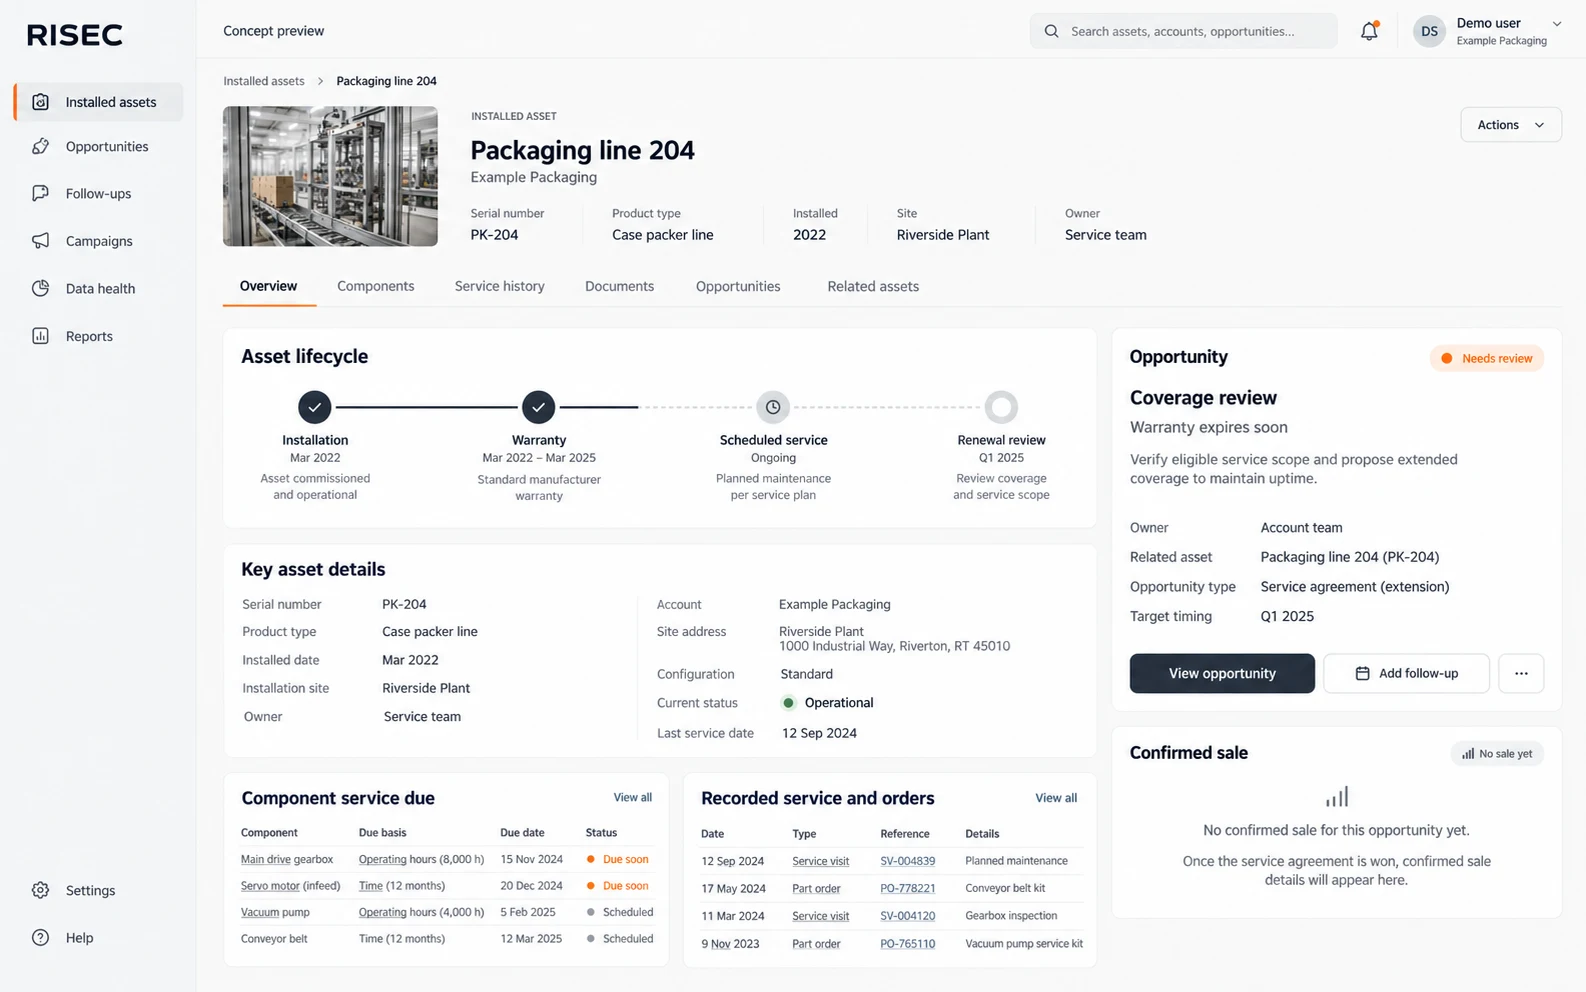Click the Installation lifecycle checkmark marker
This screenshot has width=1586, height=992.
click(315, 407)
